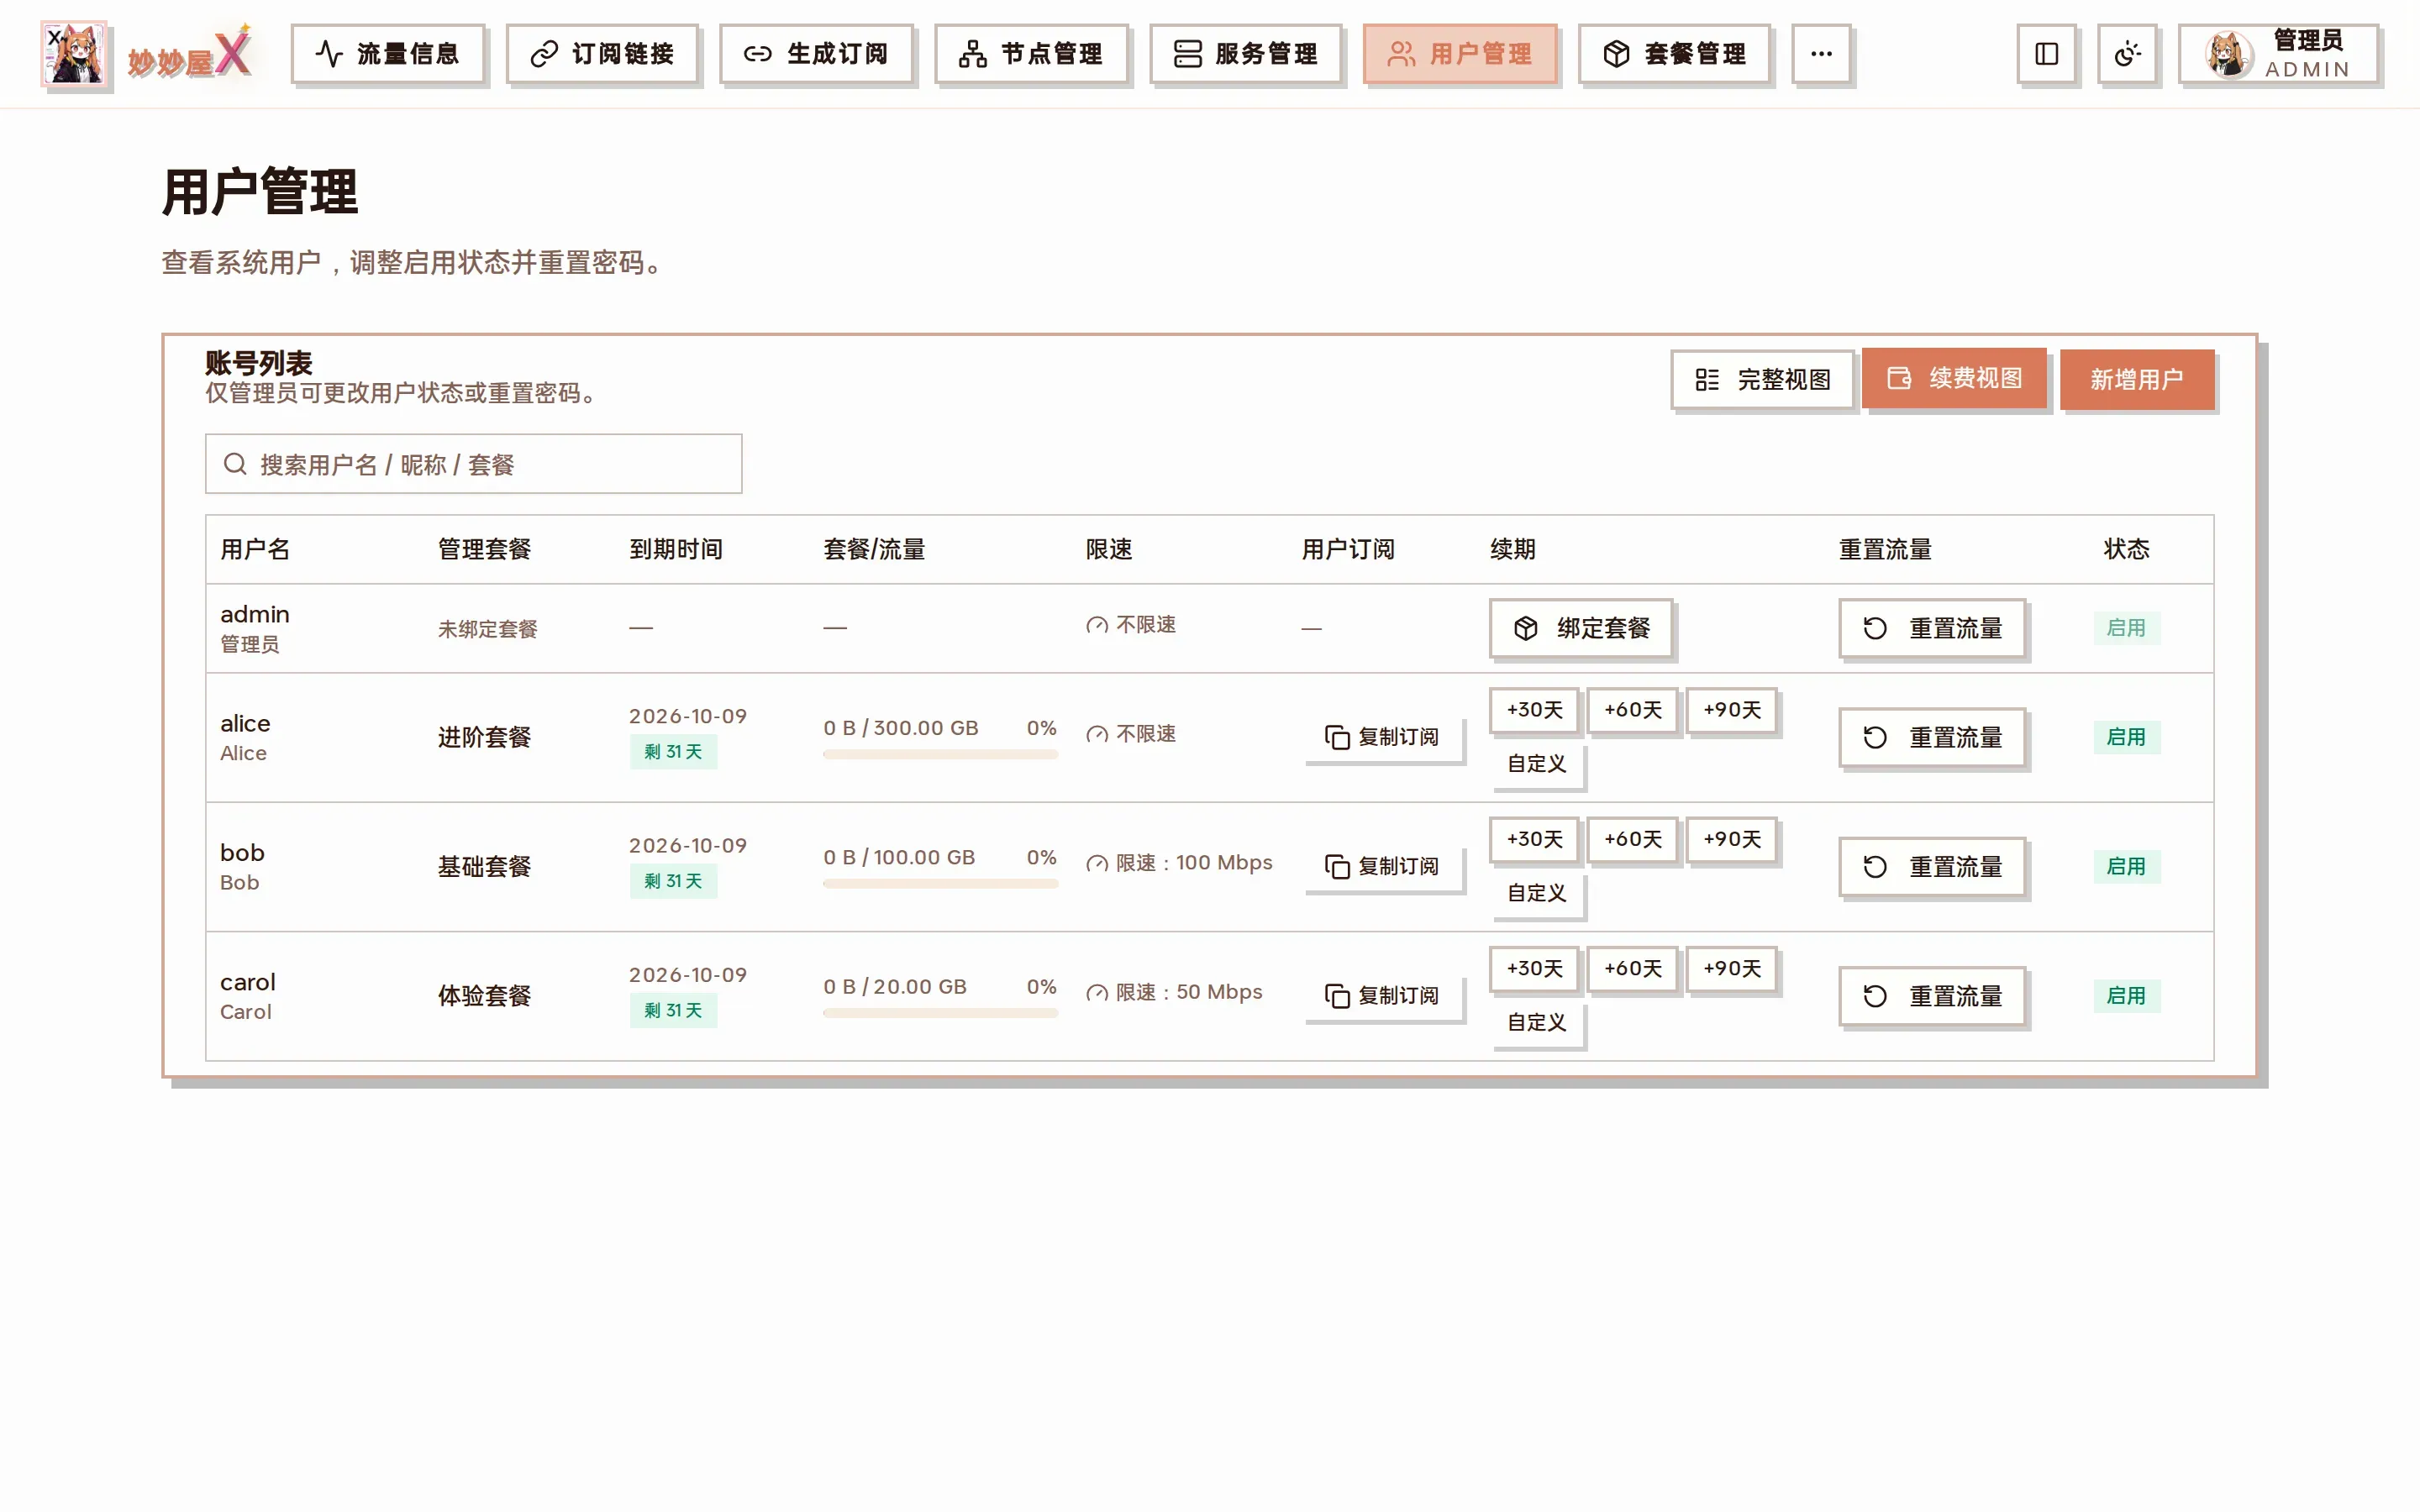2420x1512 pixels.
Task: Copy subscription for carol
Action: [1383, 996]
